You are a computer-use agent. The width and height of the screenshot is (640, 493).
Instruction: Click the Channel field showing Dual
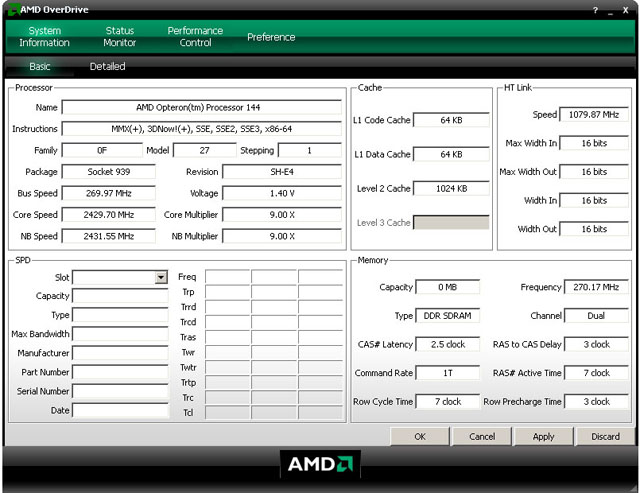(596, 315)
